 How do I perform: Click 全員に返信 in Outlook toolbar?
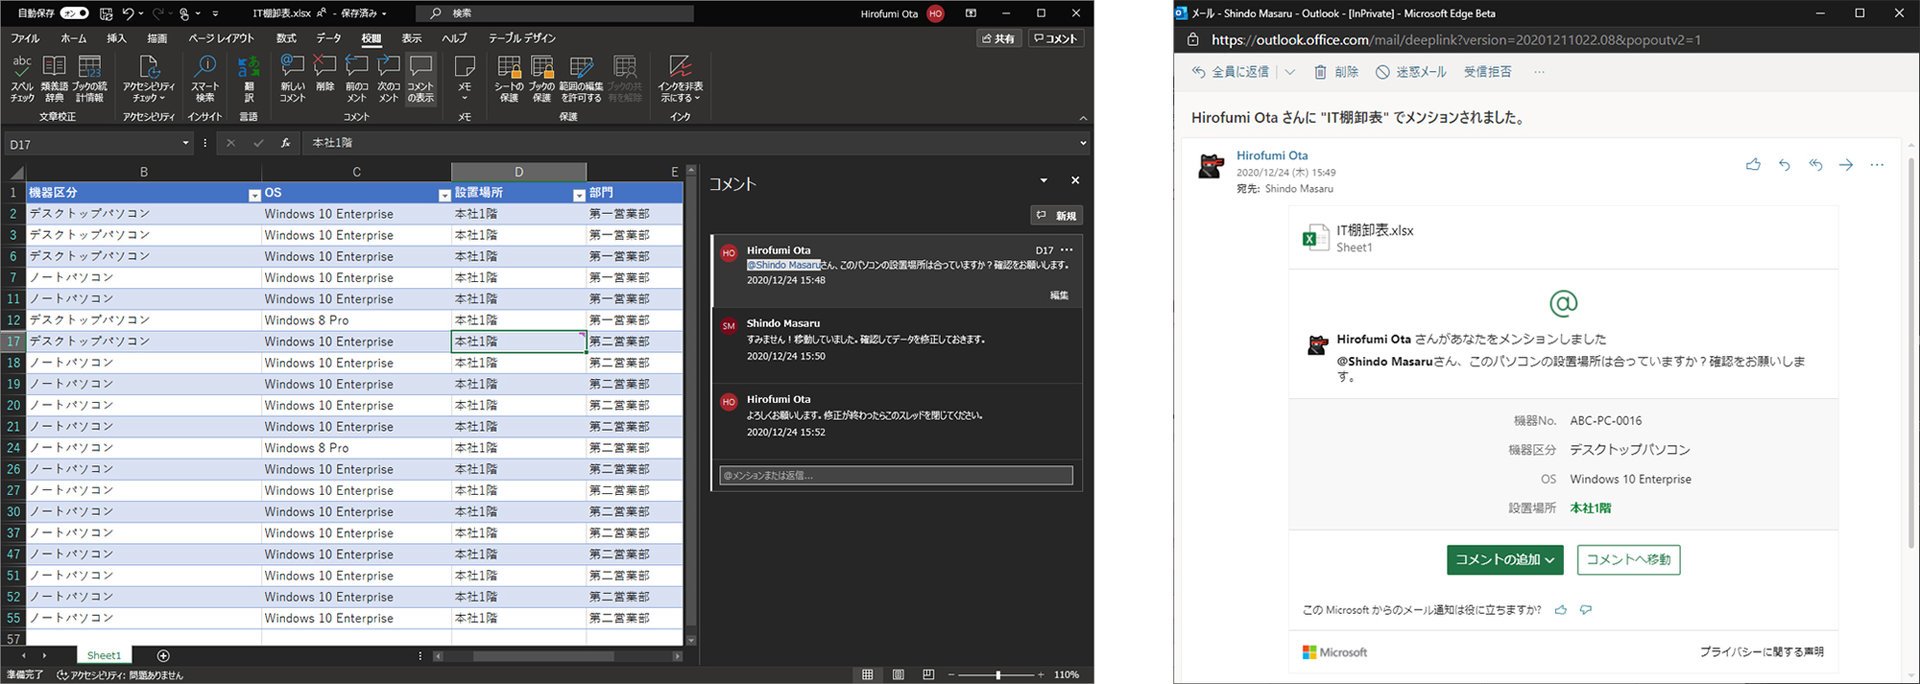coord(1231,72)
